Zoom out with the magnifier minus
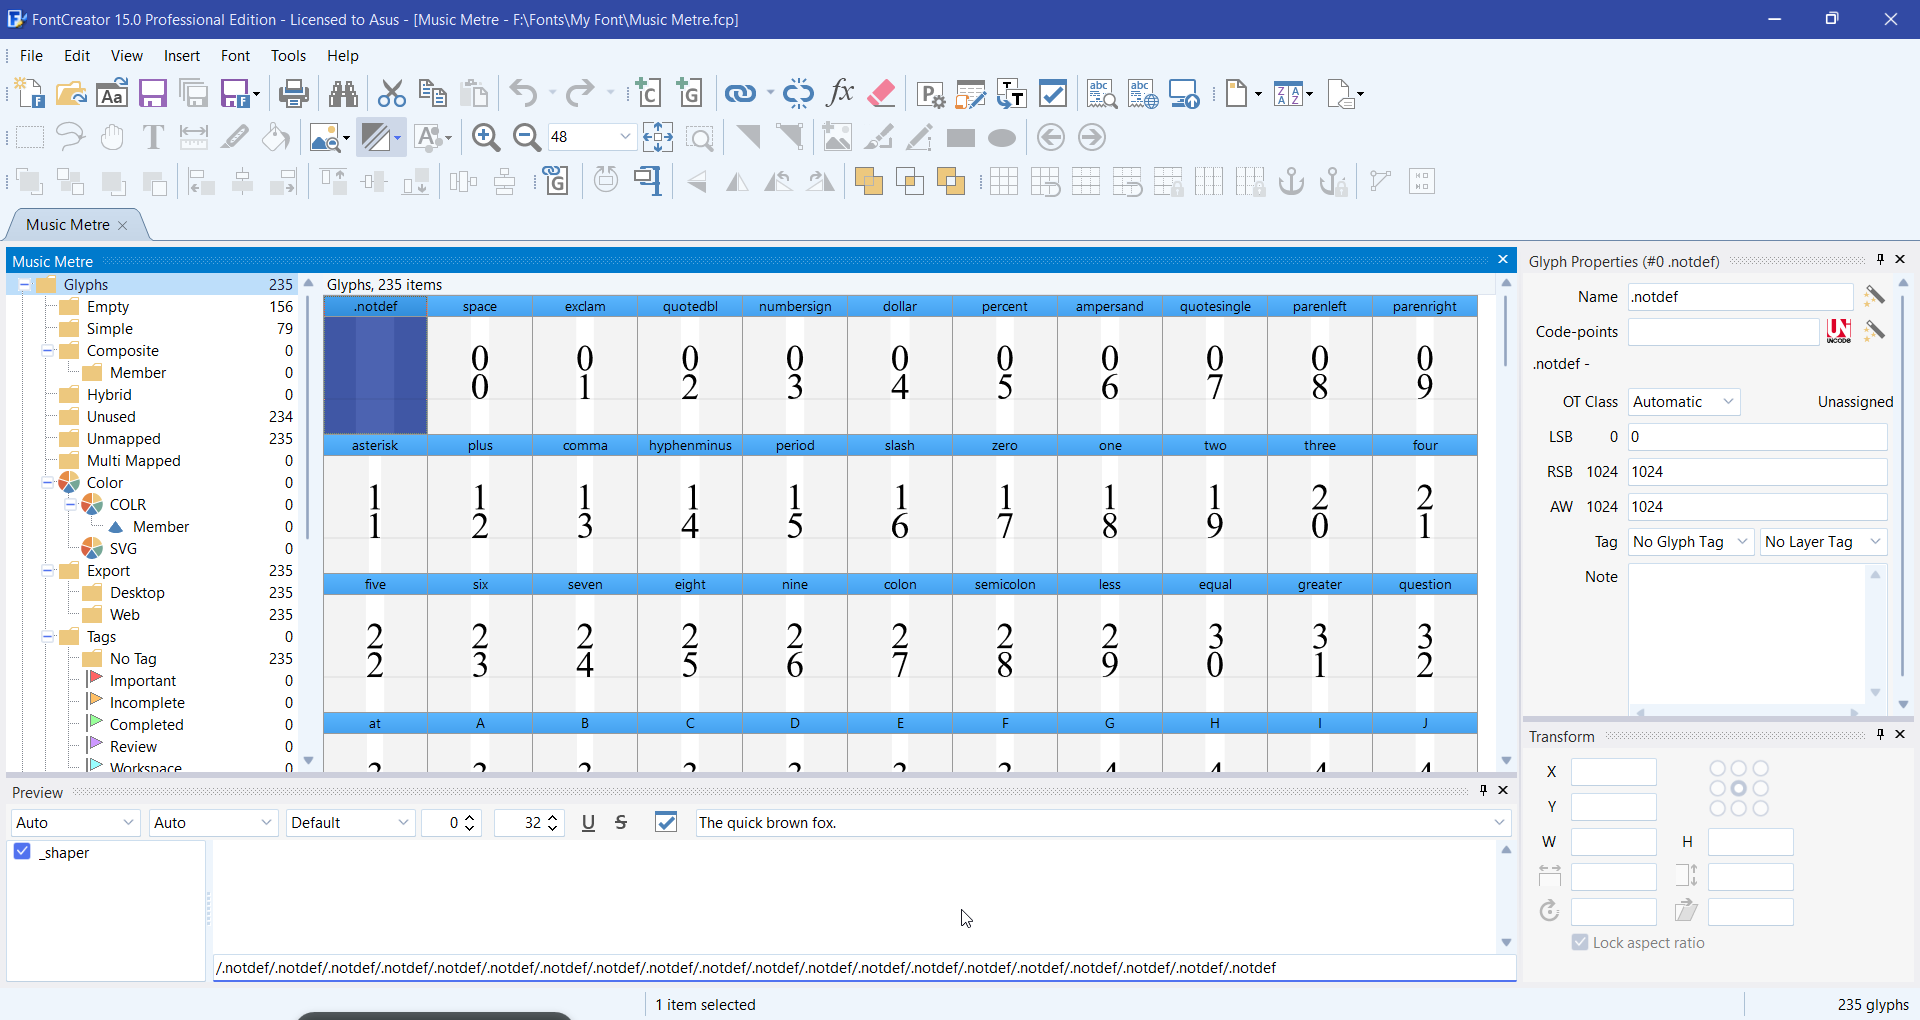Image resolution: width=1920 pixels, height=1020 pixels. coord(527,138)
